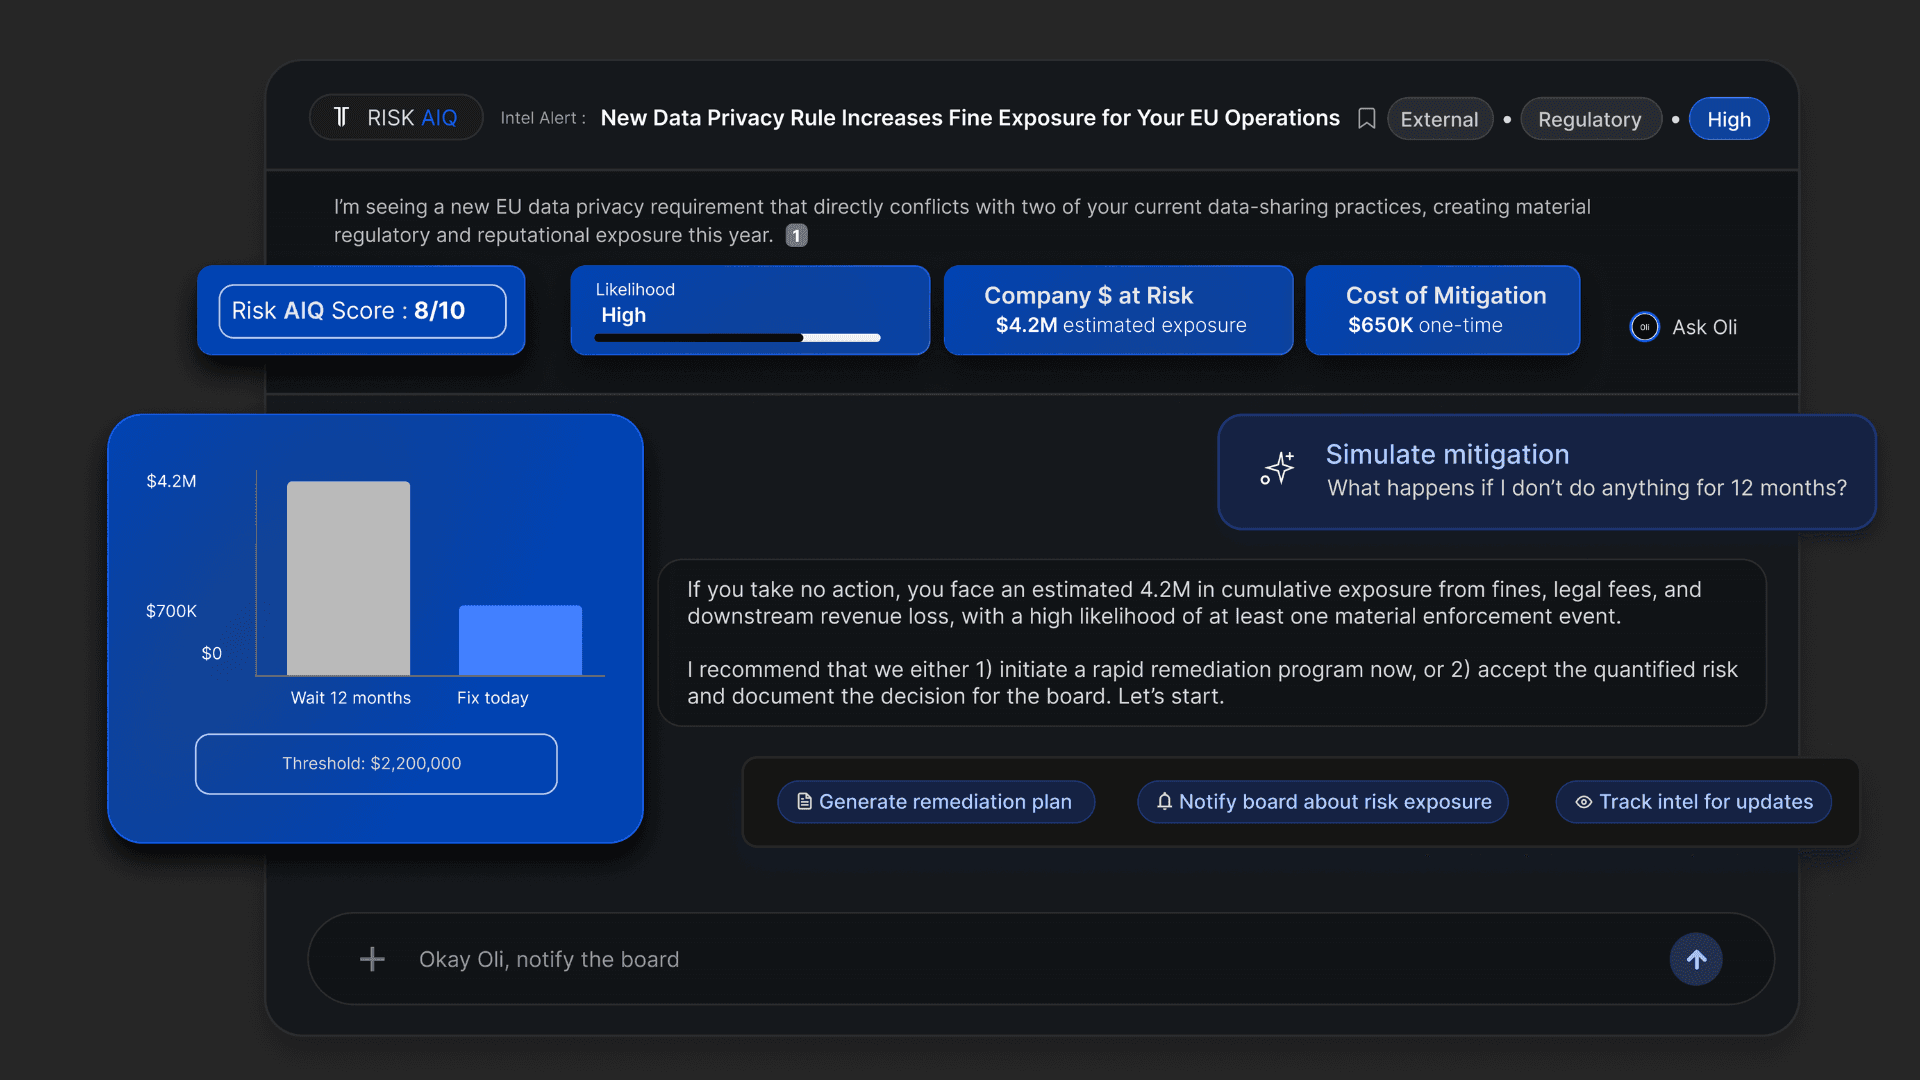
Task: Select the External tag chip
Action: point(1439,120)
